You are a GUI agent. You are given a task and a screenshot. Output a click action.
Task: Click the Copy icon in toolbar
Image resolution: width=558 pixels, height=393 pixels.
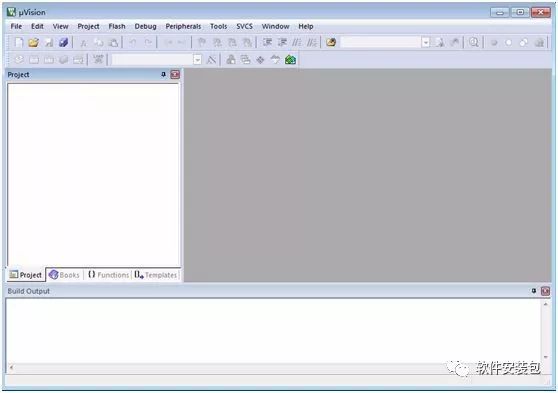click(x=99, y=43)
